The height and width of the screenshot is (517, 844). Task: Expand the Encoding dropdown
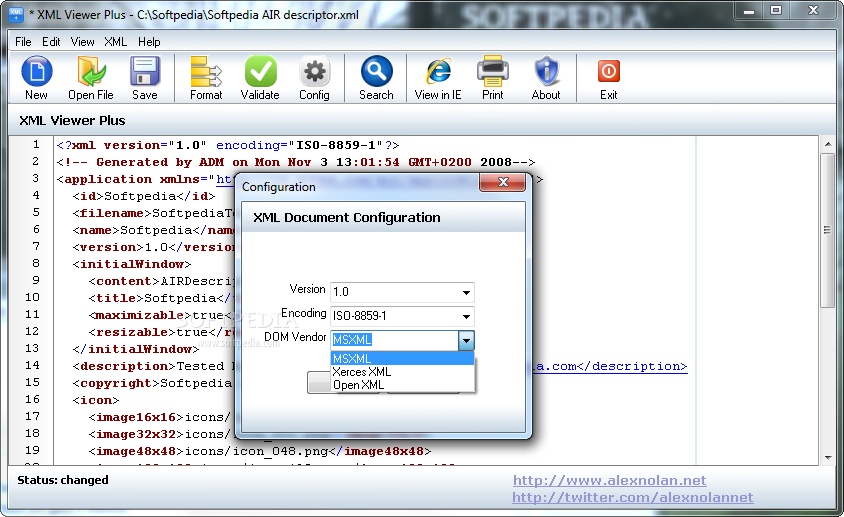pos(466,317)
